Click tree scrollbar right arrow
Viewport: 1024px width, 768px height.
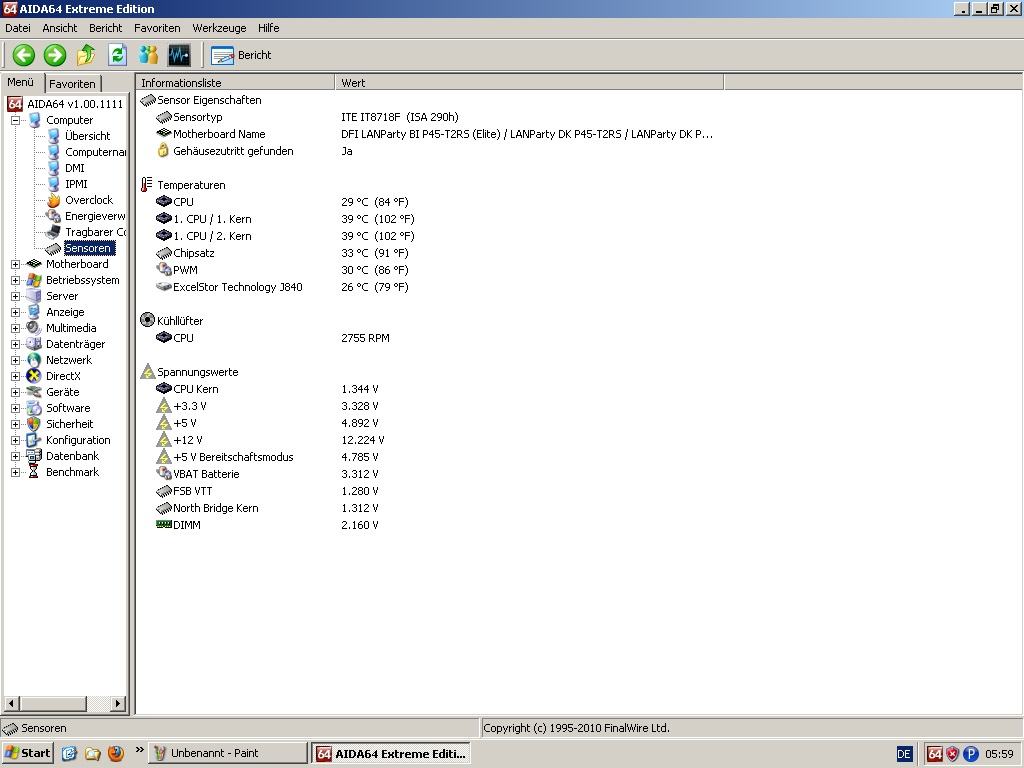coord(118,704)
